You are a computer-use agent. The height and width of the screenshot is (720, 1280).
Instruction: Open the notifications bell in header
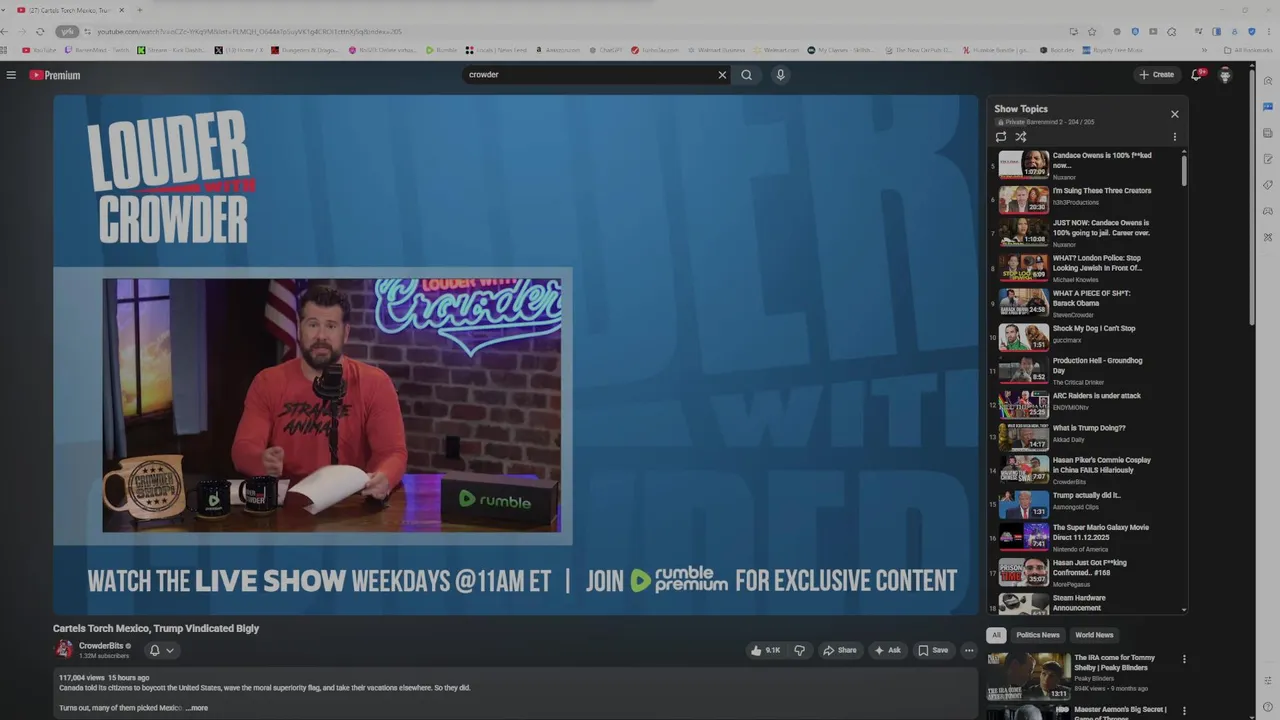[x=1196, y=75]
